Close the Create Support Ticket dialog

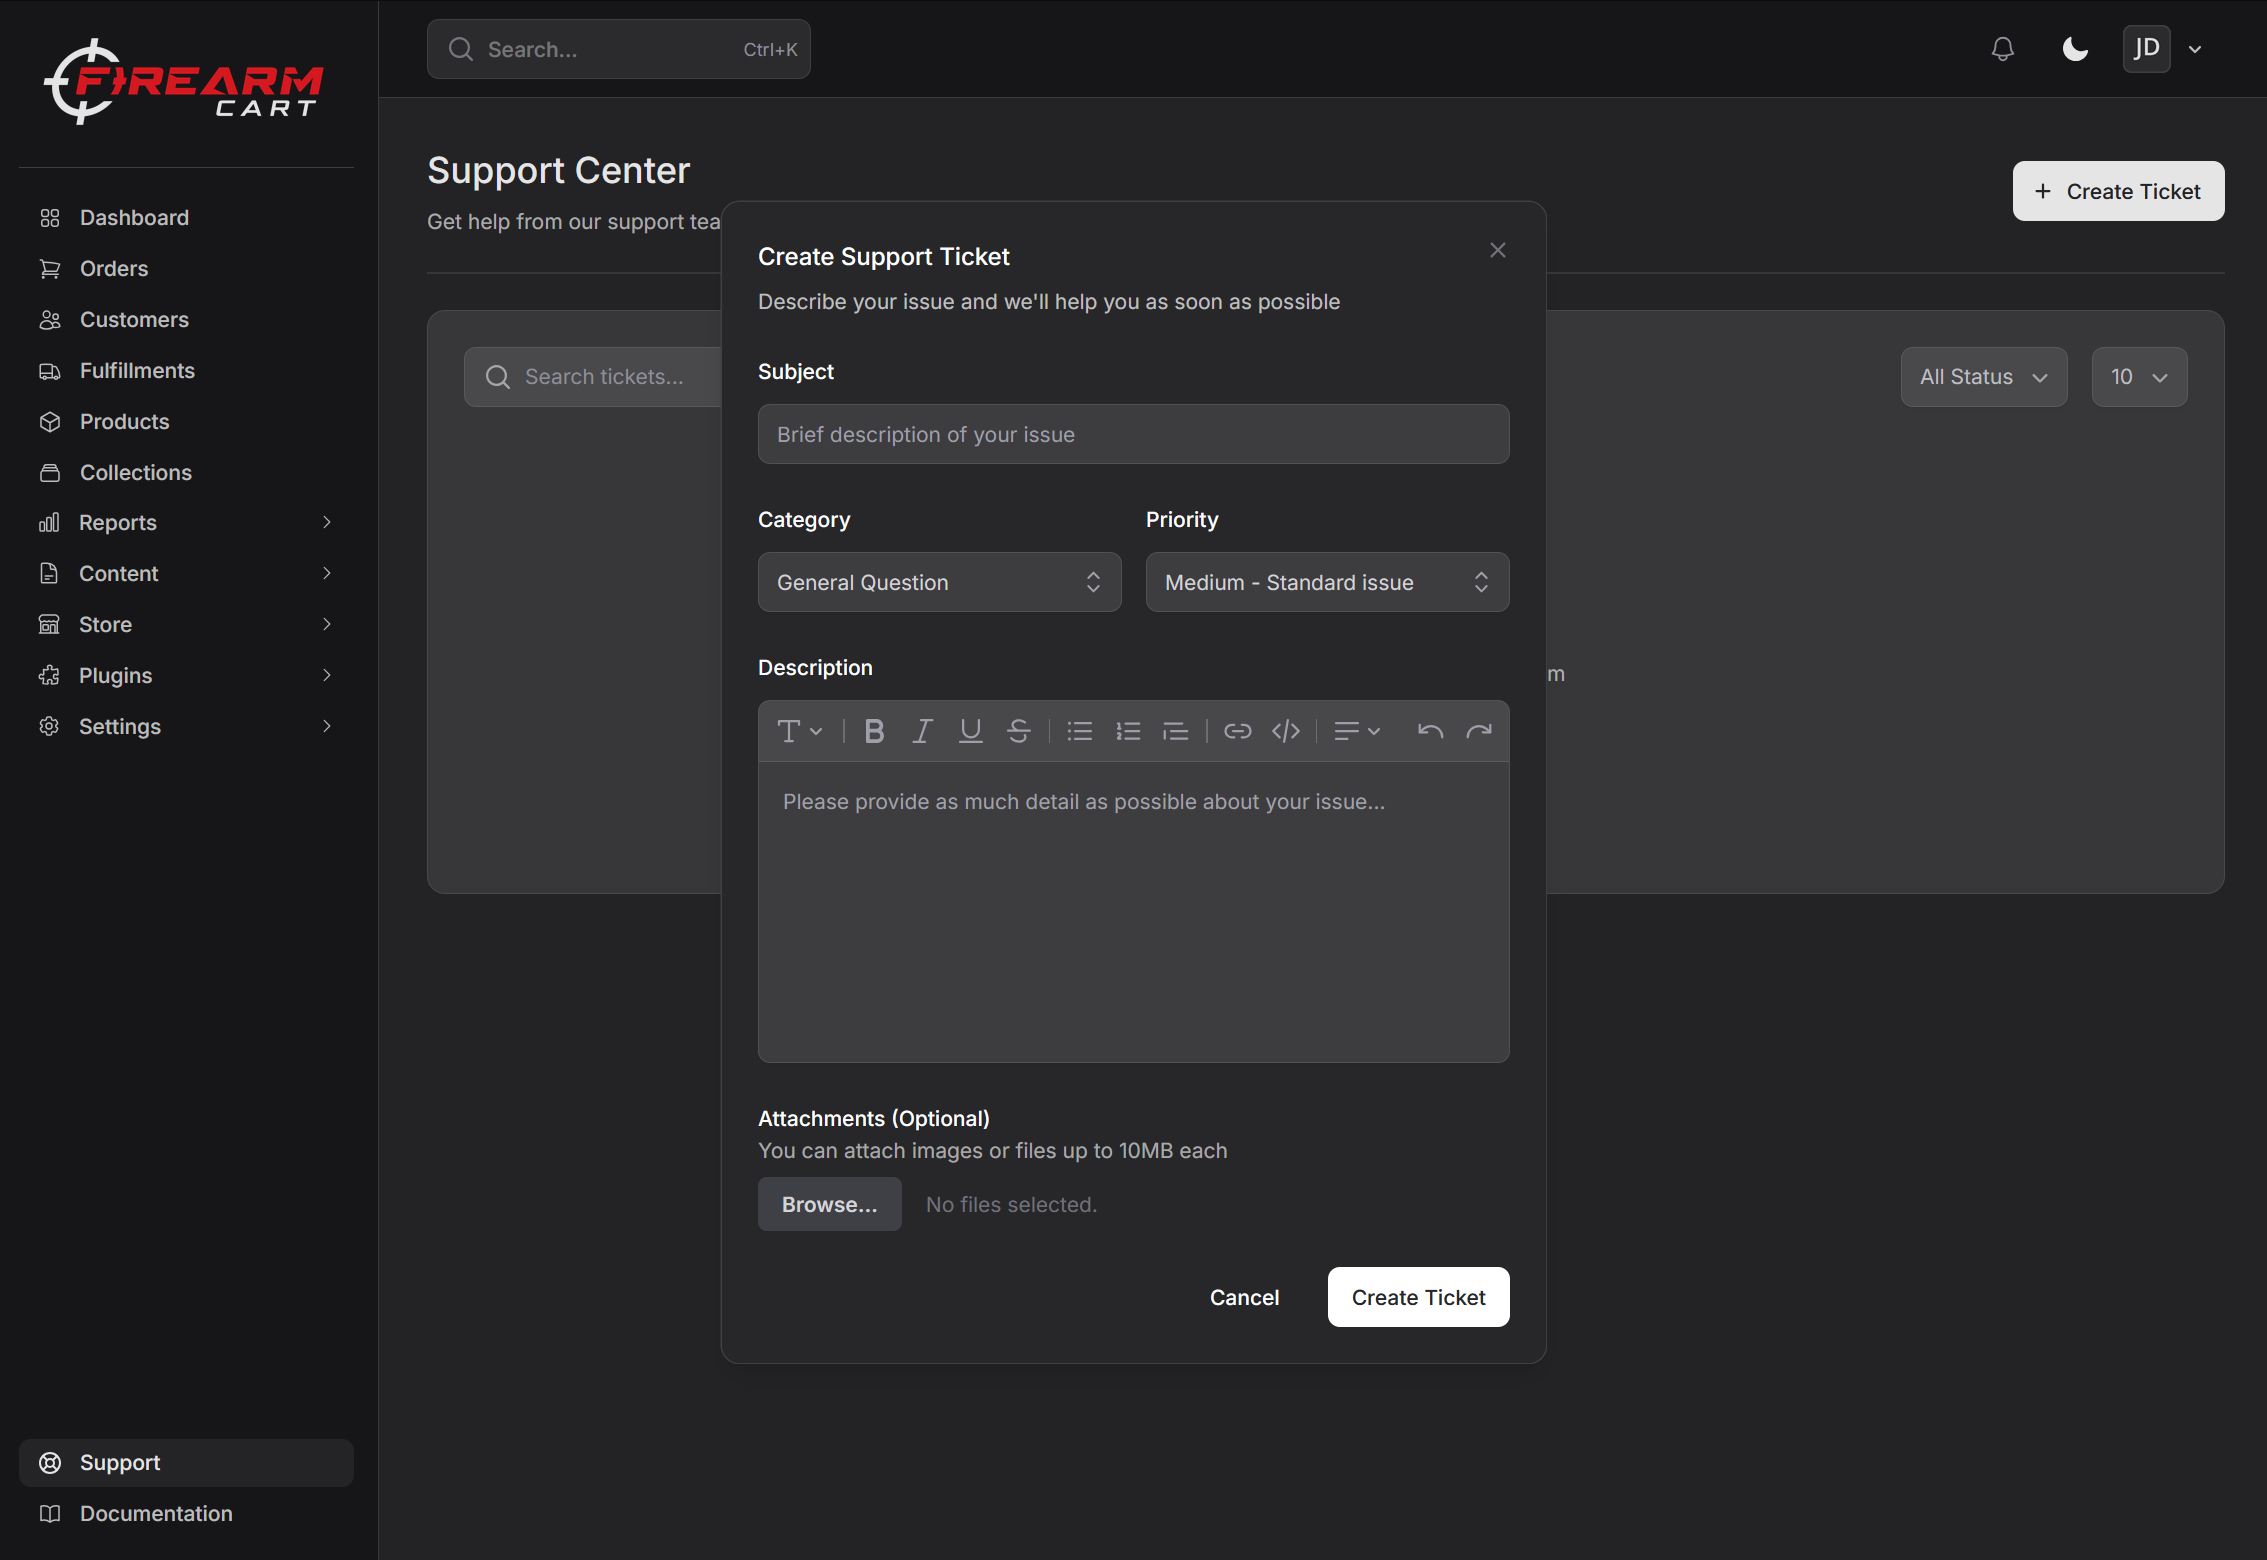(x=1498, y=250)
